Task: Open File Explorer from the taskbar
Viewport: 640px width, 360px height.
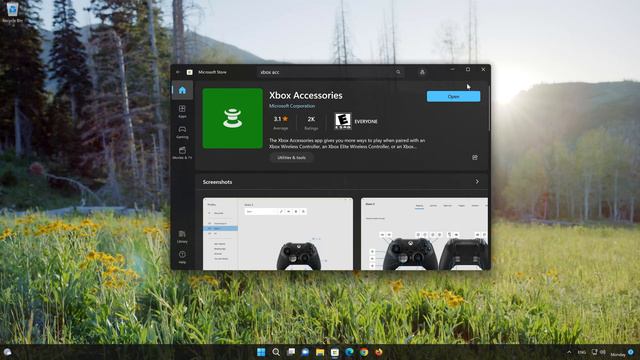Action: tap(320, 352)
